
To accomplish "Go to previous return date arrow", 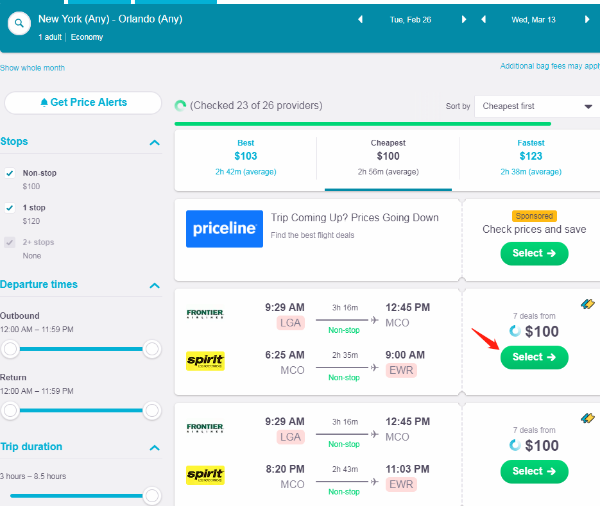I will pos(484,20).
